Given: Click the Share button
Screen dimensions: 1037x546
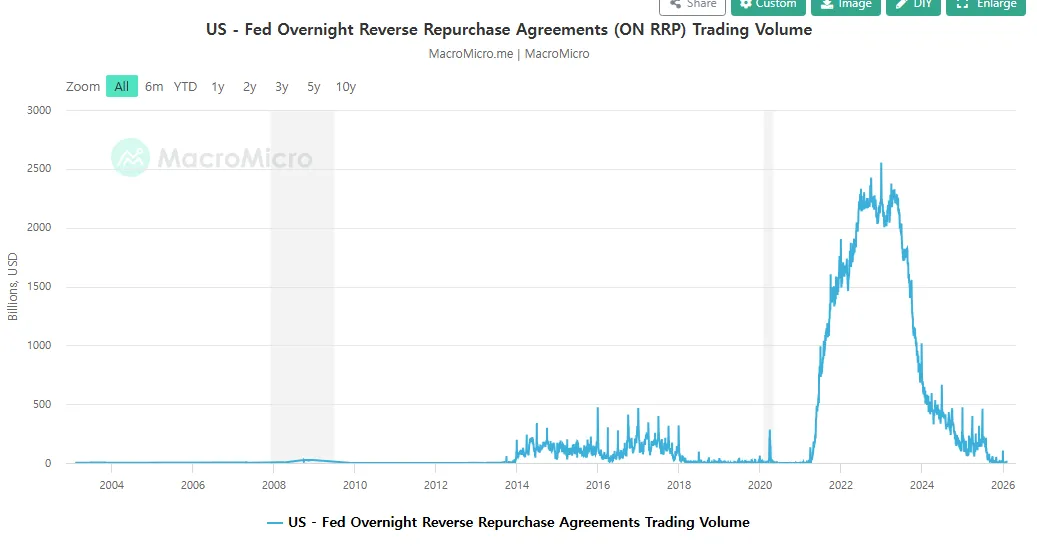Looking at the screenshot, I should (x=692, y=5).
